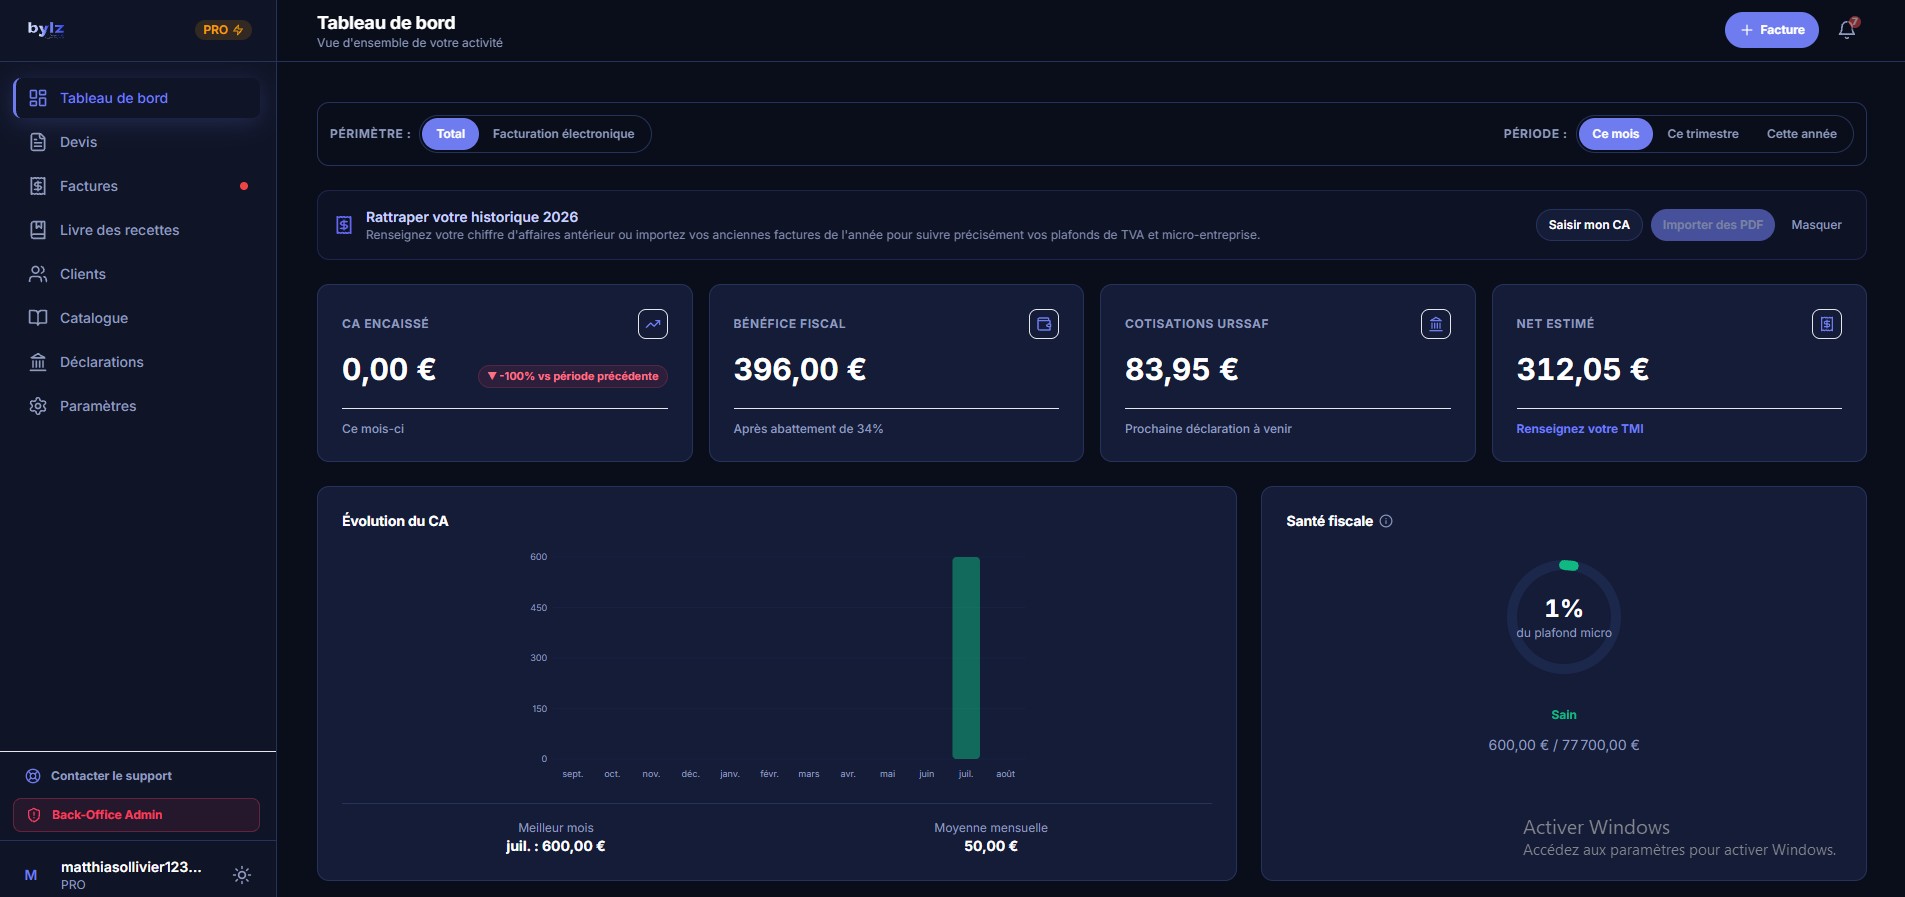Image resolution: width=1905 pixels, height=897 pixels.
Task: Click the Évolution du CA heading
Action: (395, 521)
